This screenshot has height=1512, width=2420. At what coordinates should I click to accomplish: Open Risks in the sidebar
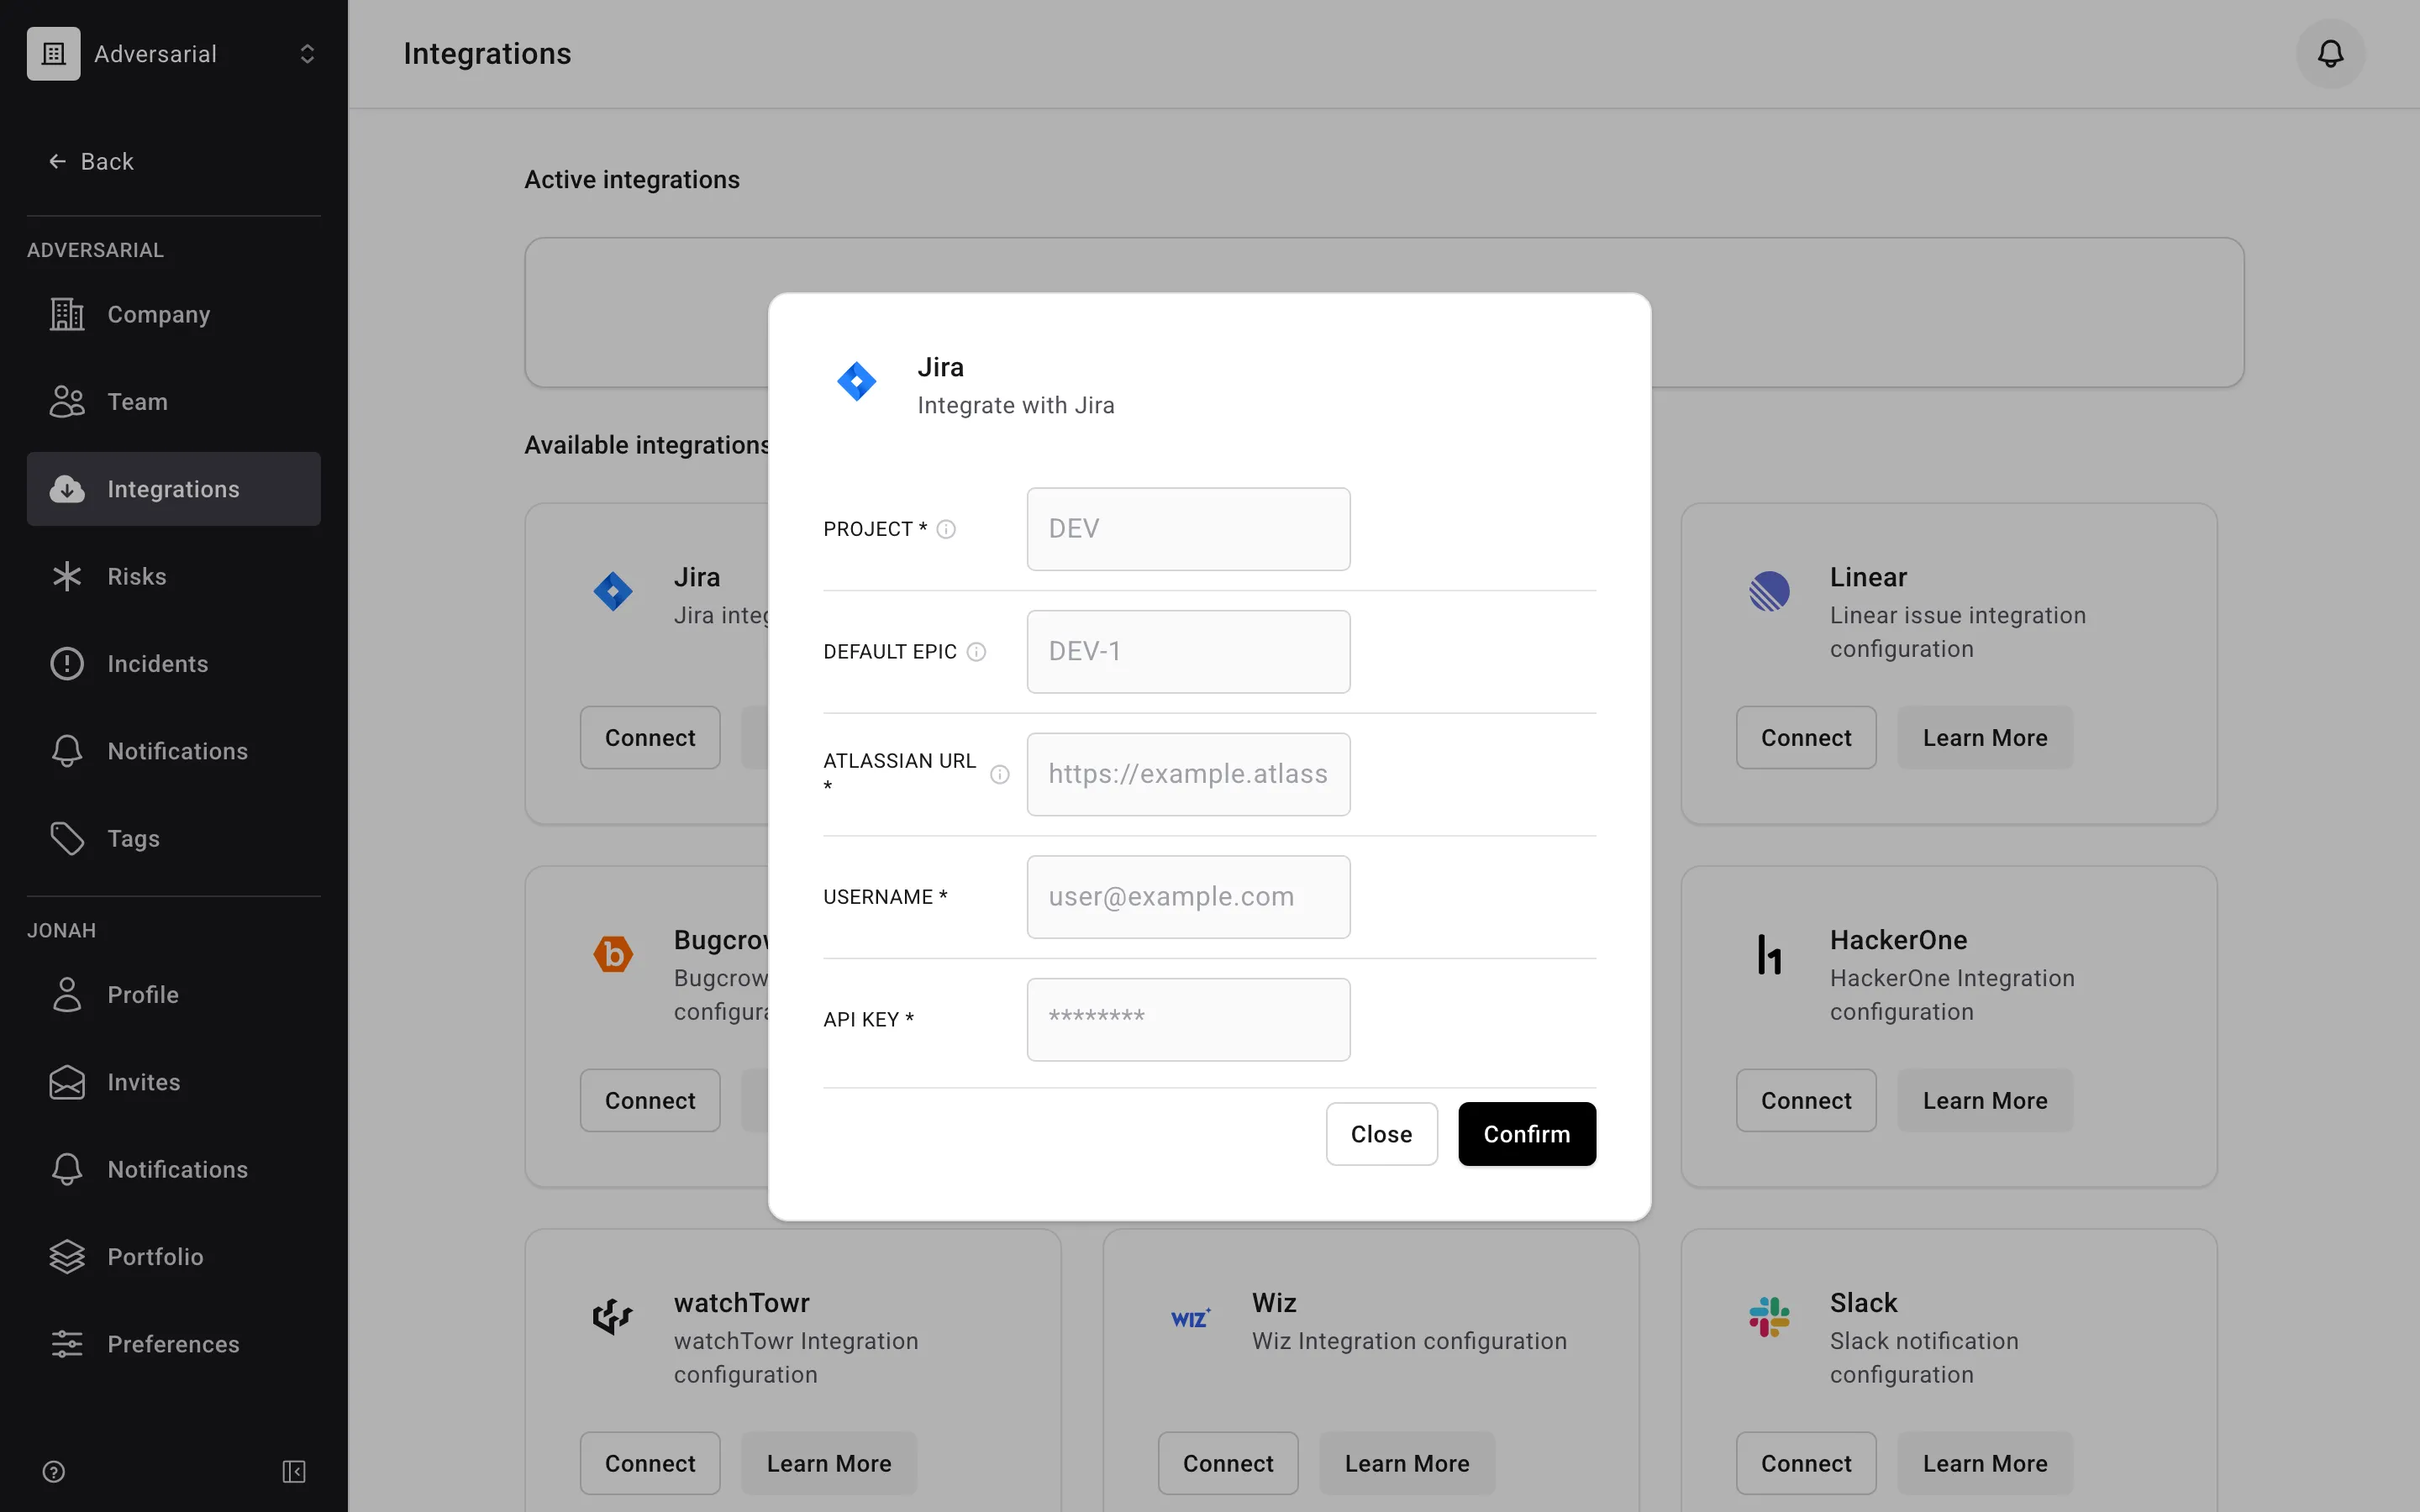(174, 576)
